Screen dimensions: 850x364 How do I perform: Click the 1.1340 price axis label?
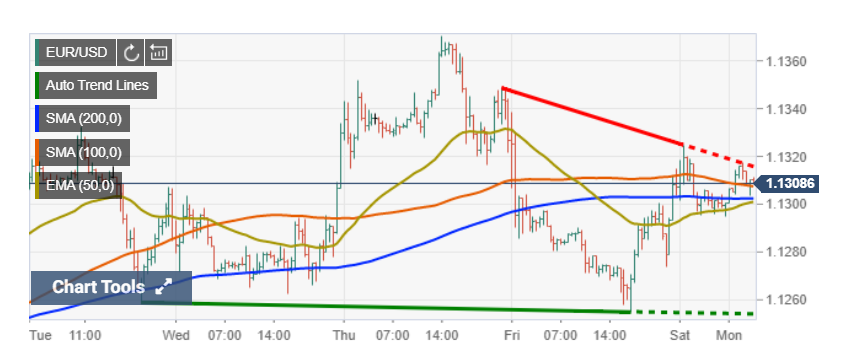(787, 110)
